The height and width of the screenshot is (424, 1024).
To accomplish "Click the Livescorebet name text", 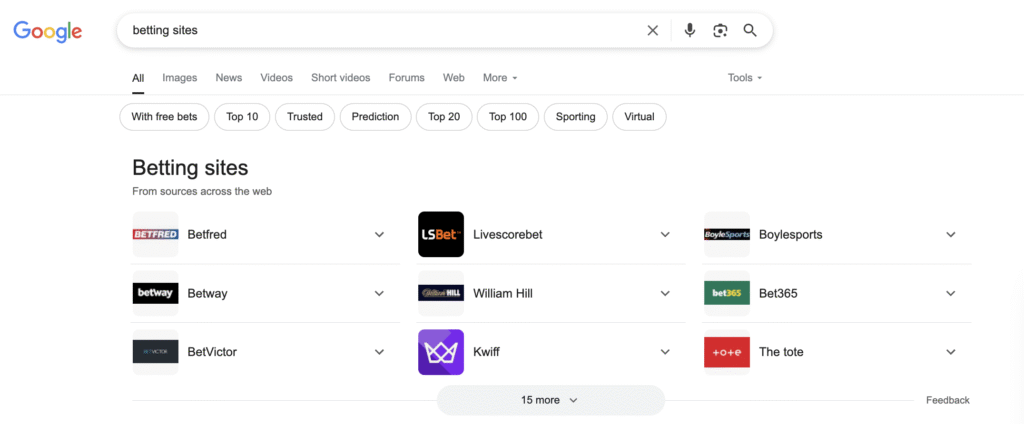I will tap(508, 235).
